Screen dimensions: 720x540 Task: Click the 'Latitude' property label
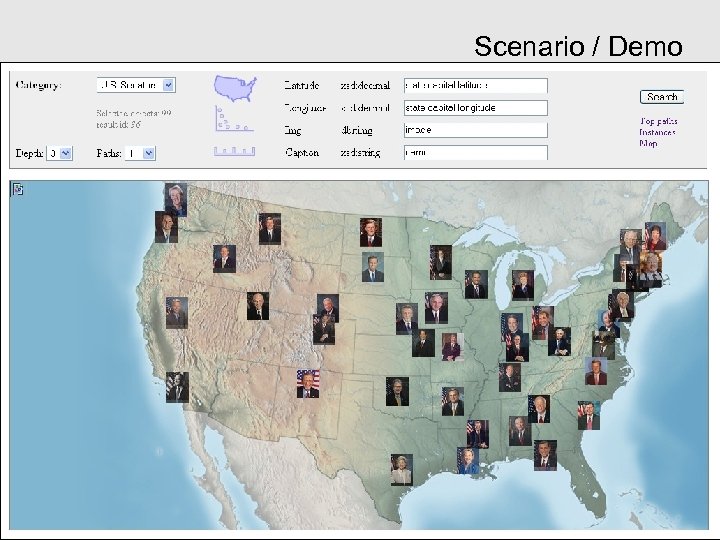(302, 85)
